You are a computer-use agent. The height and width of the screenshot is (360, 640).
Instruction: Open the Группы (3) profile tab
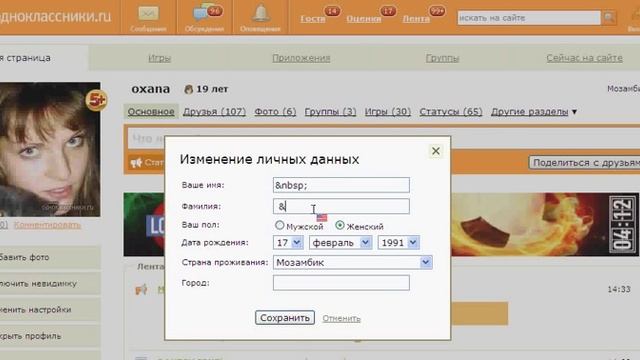click(x=330, y=111)
